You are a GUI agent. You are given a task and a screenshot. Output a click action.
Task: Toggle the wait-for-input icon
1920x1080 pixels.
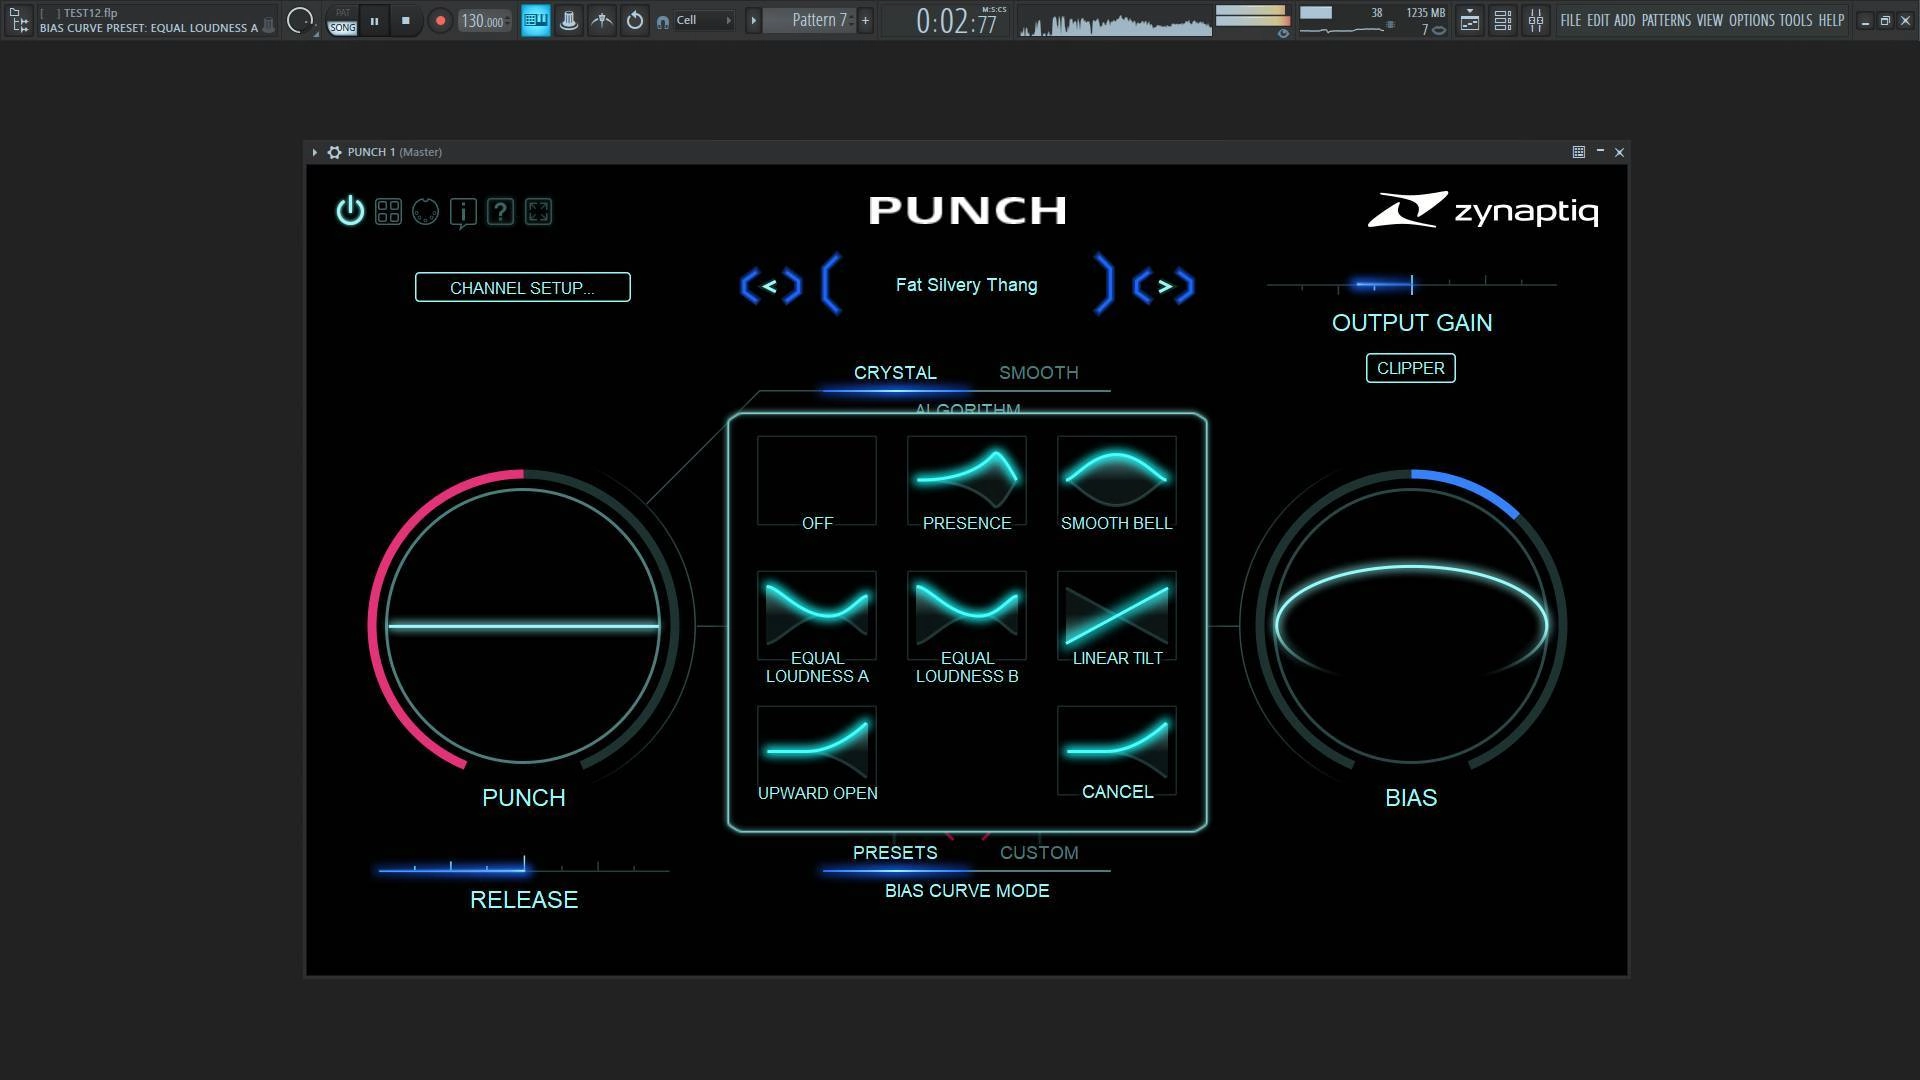coord(602,20)
